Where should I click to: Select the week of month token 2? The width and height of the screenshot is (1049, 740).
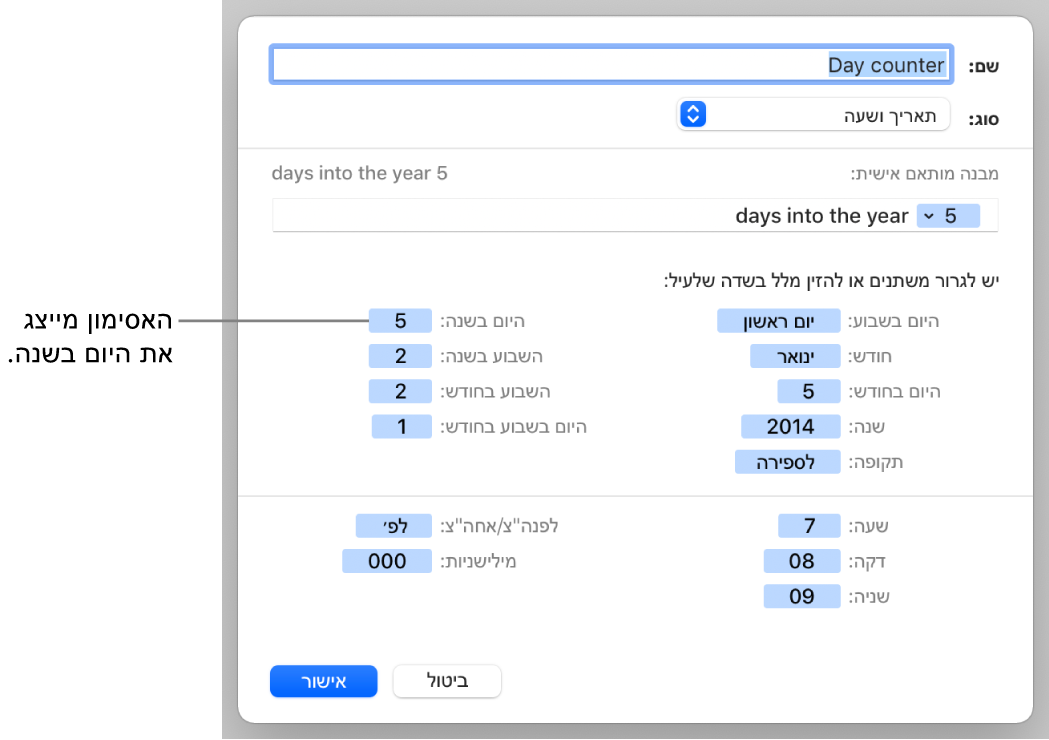(400, 391)
